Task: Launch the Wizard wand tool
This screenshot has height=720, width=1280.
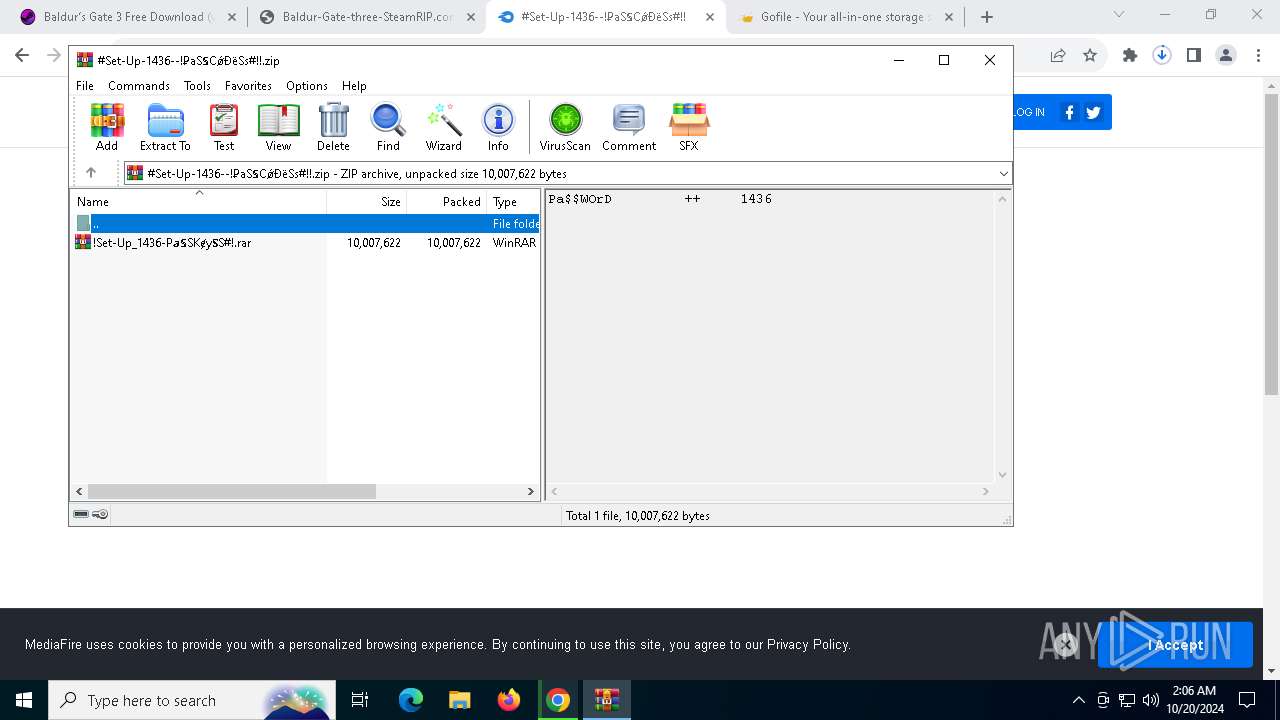Action: (443, 127)
